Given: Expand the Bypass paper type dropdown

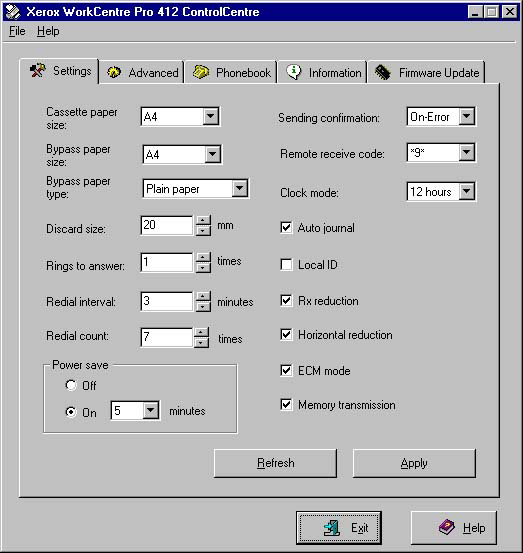Looking at the screenshot, I should 239,188.
